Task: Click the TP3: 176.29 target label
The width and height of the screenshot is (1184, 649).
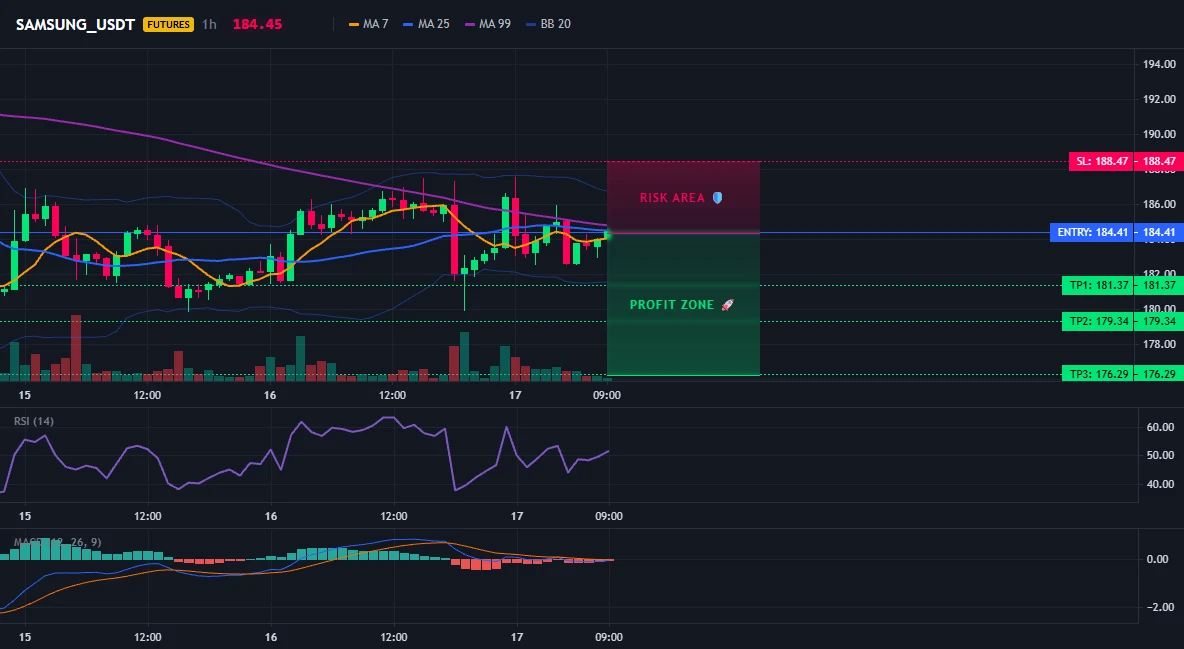Action: 1098,374
